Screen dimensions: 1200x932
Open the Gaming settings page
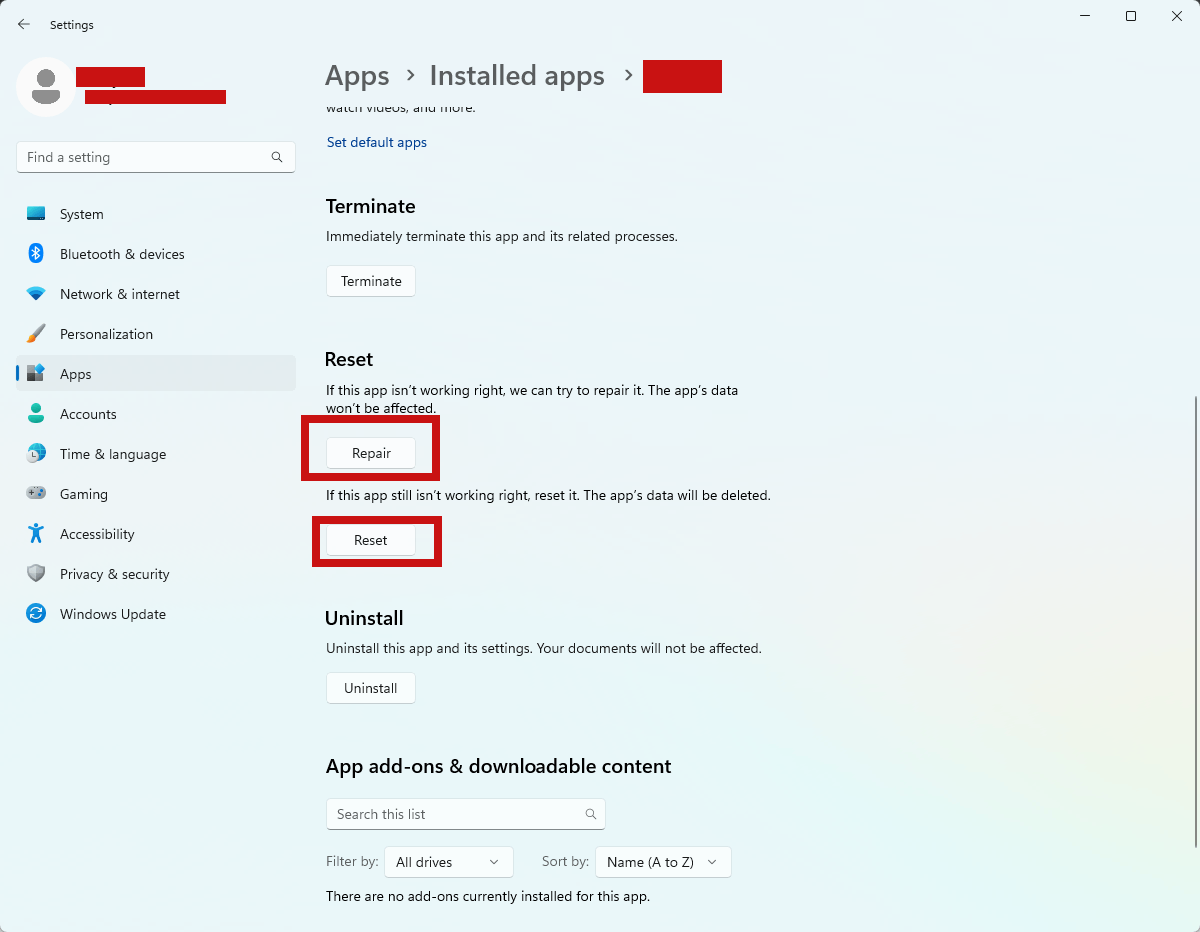[156, 494]
